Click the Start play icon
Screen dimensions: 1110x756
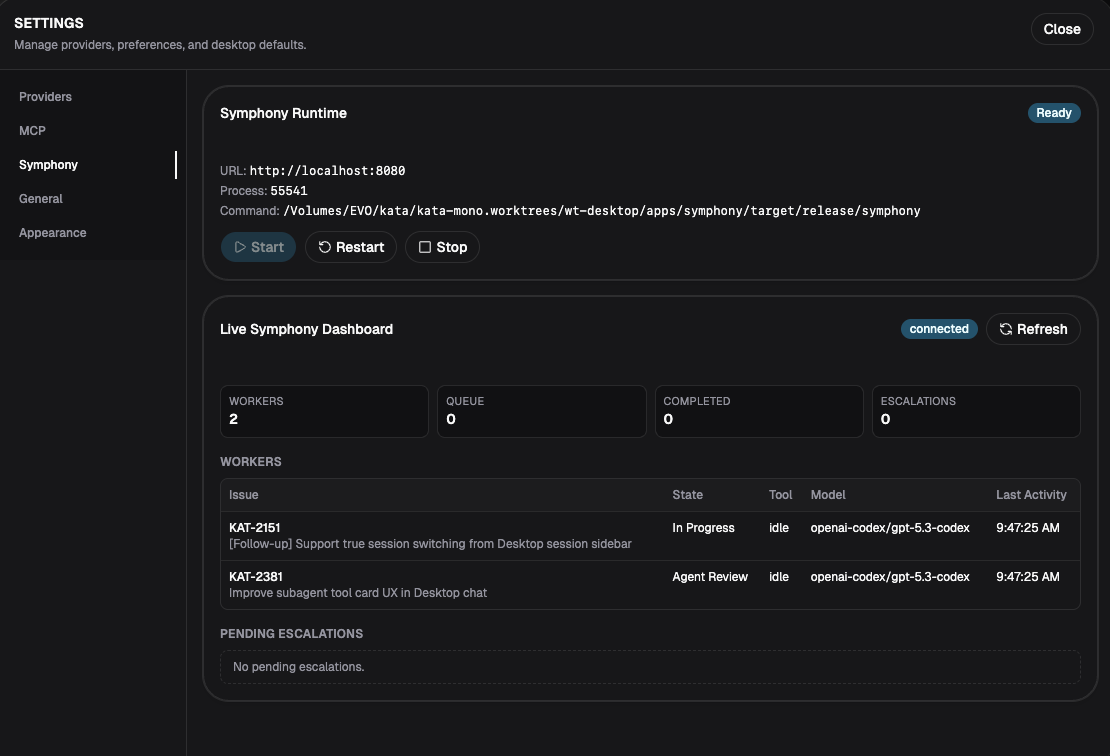240,247
